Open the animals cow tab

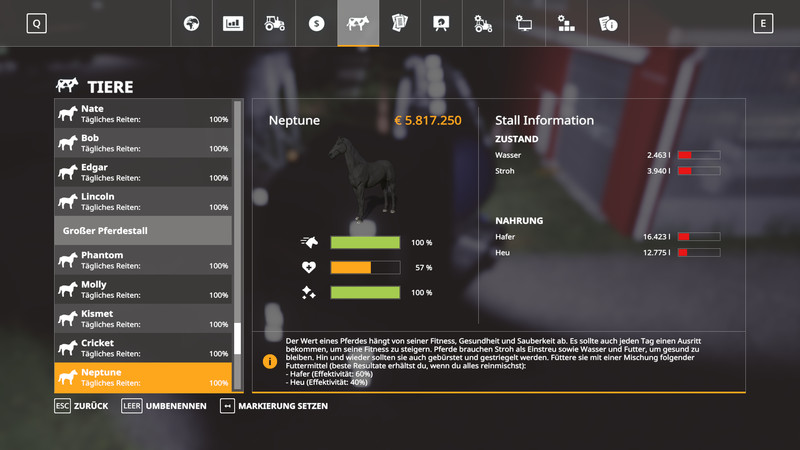coord(358,23)
